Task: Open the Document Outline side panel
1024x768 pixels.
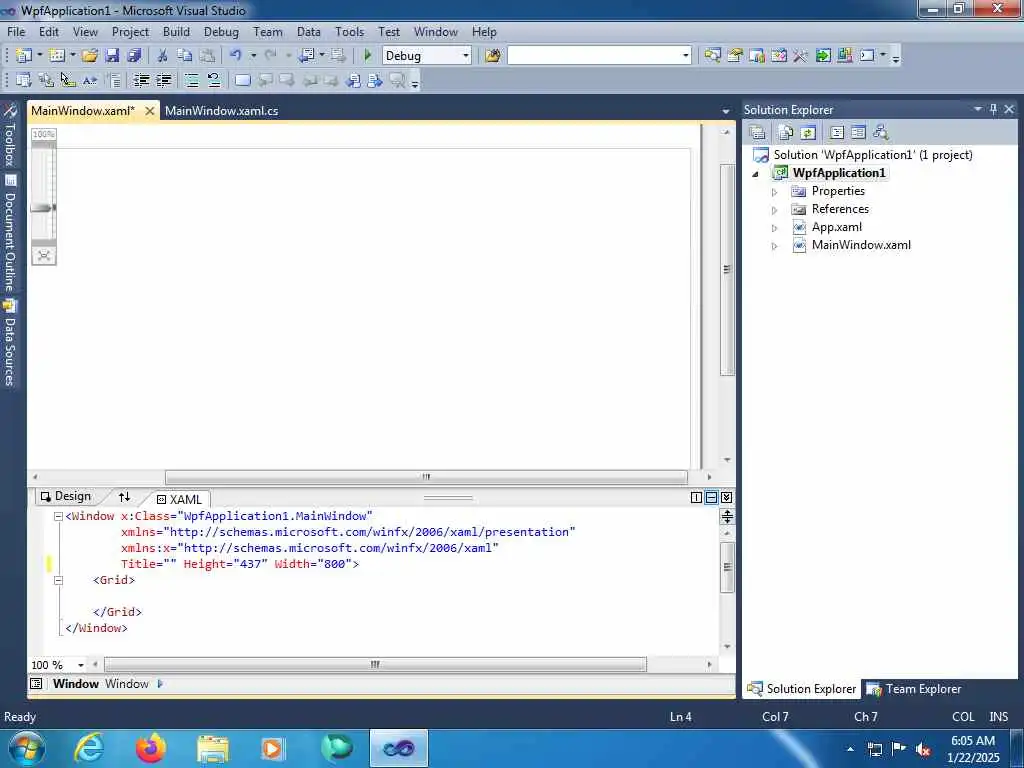Action: (x=9, y=233)
